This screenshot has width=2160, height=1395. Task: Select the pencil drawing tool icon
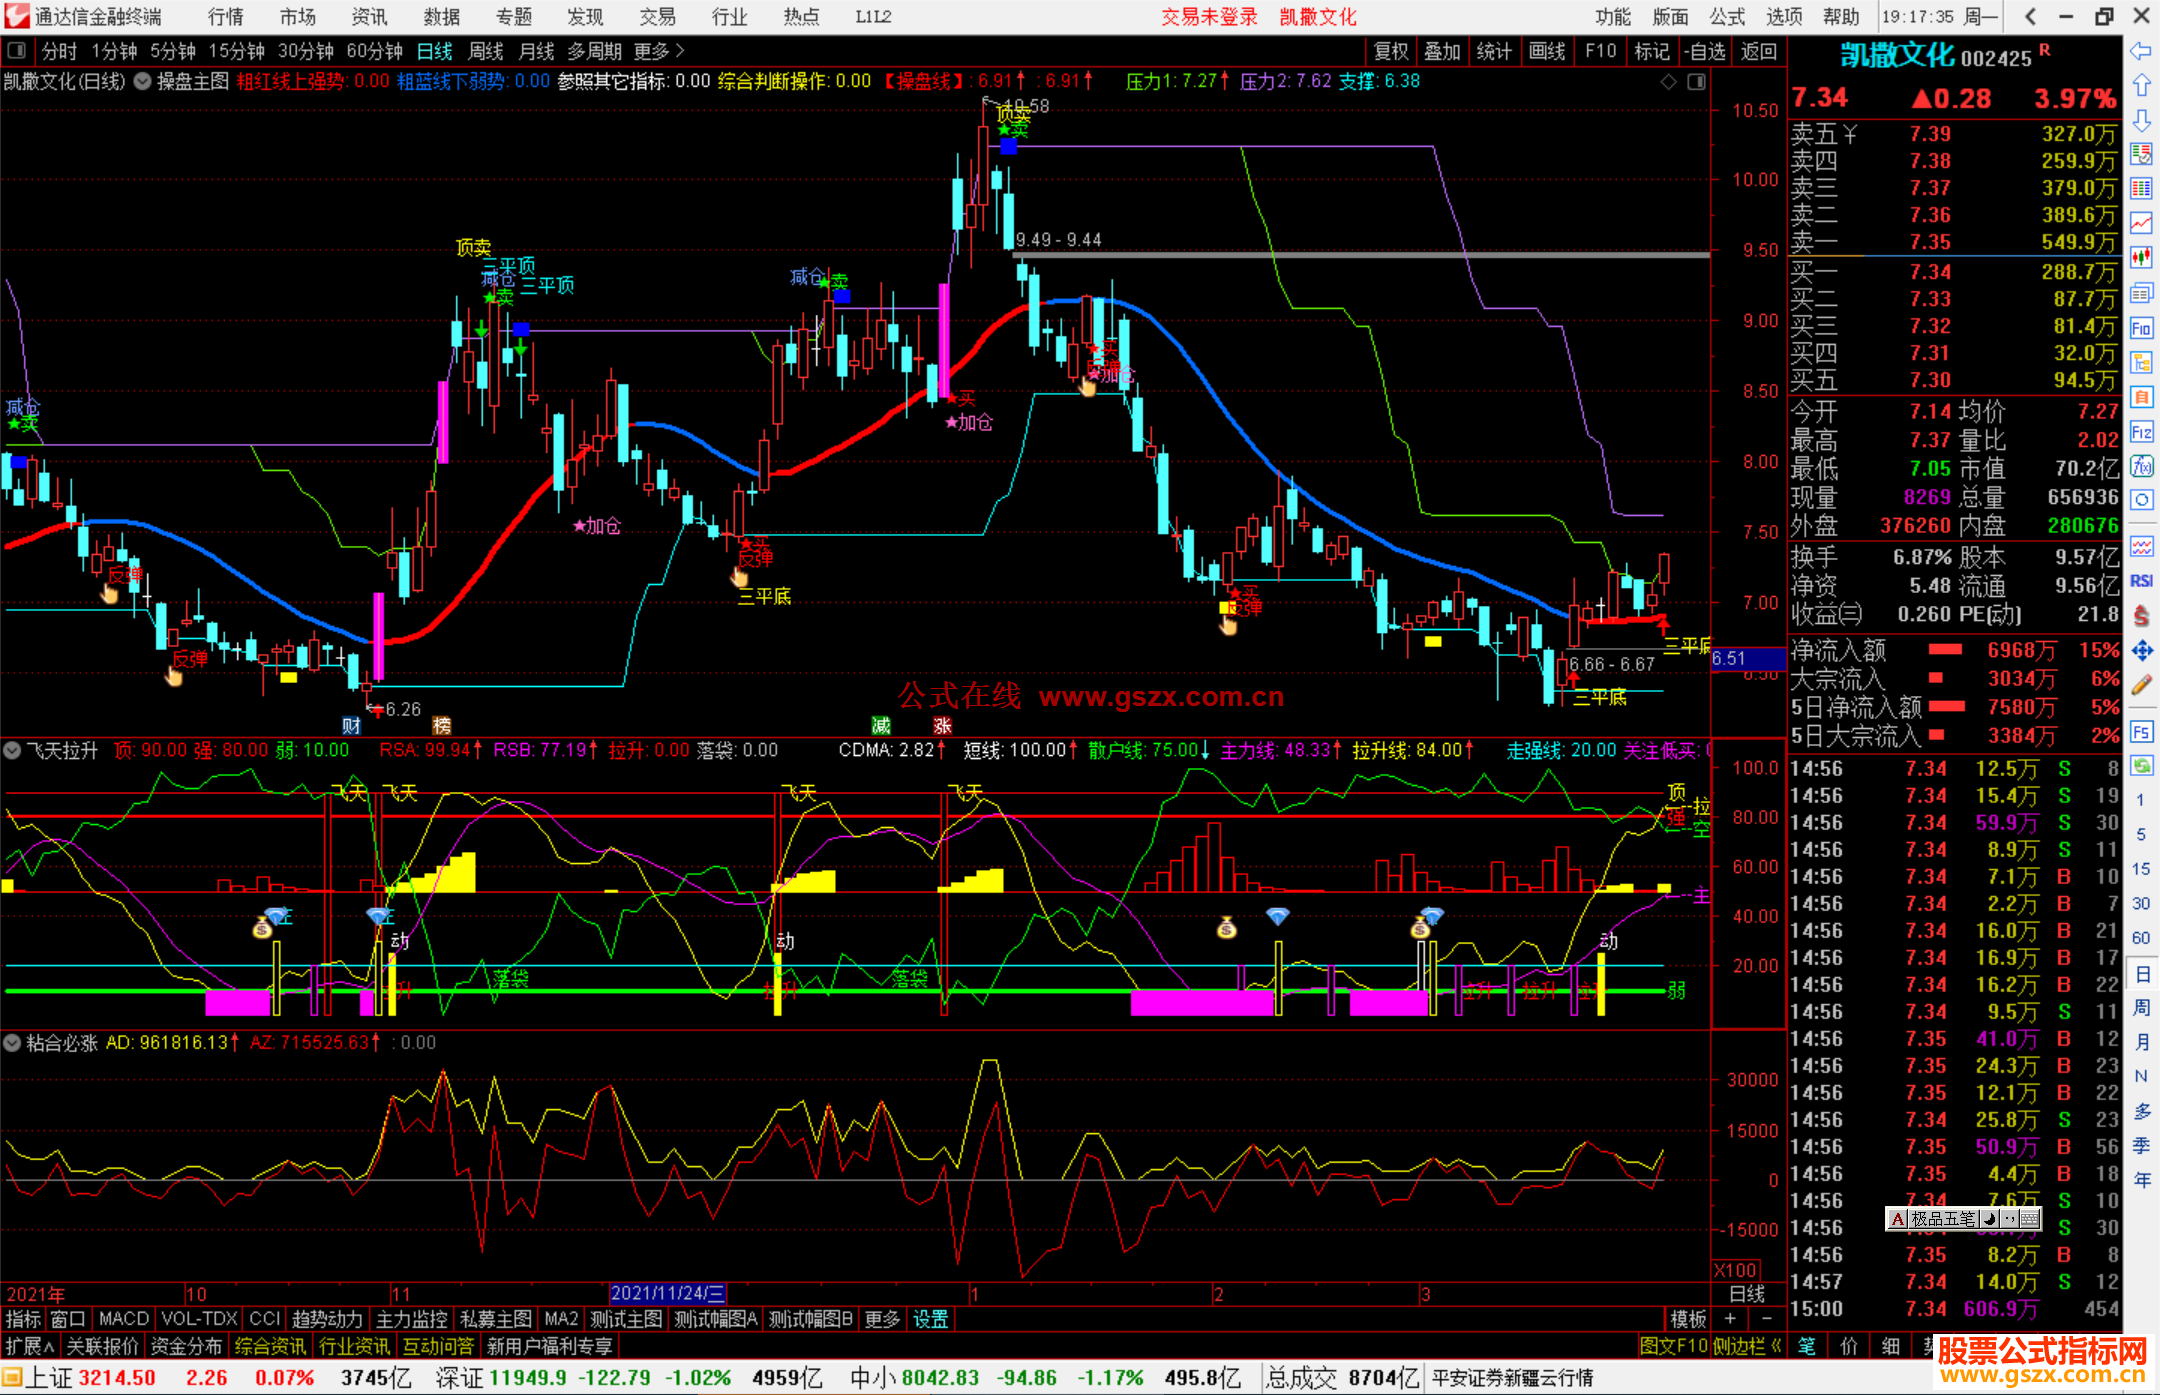2141,685
